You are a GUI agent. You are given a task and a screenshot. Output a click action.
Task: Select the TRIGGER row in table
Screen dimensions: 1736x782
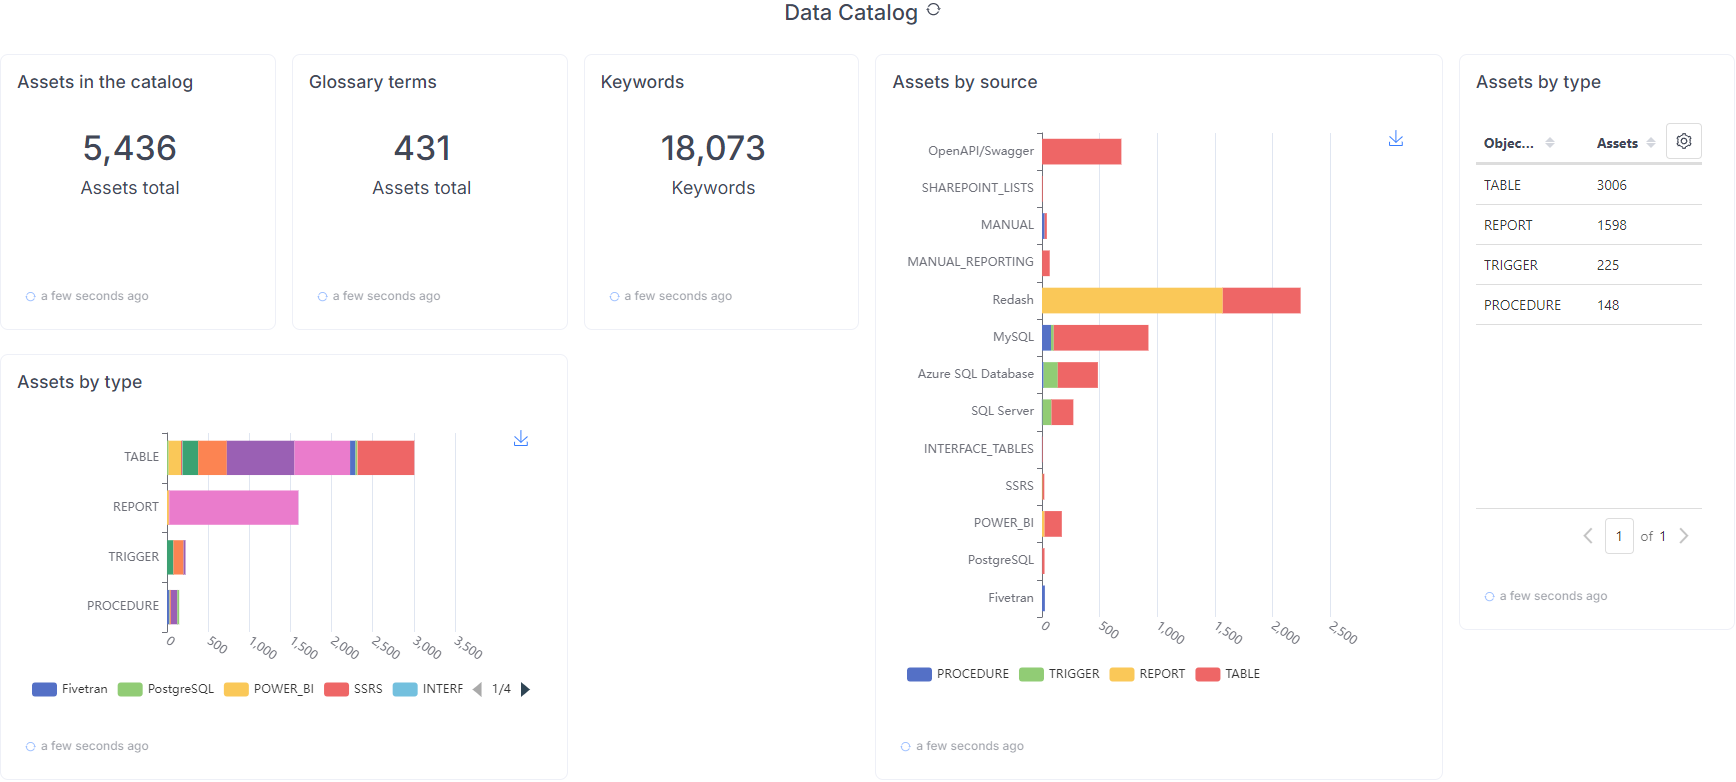1589,265
